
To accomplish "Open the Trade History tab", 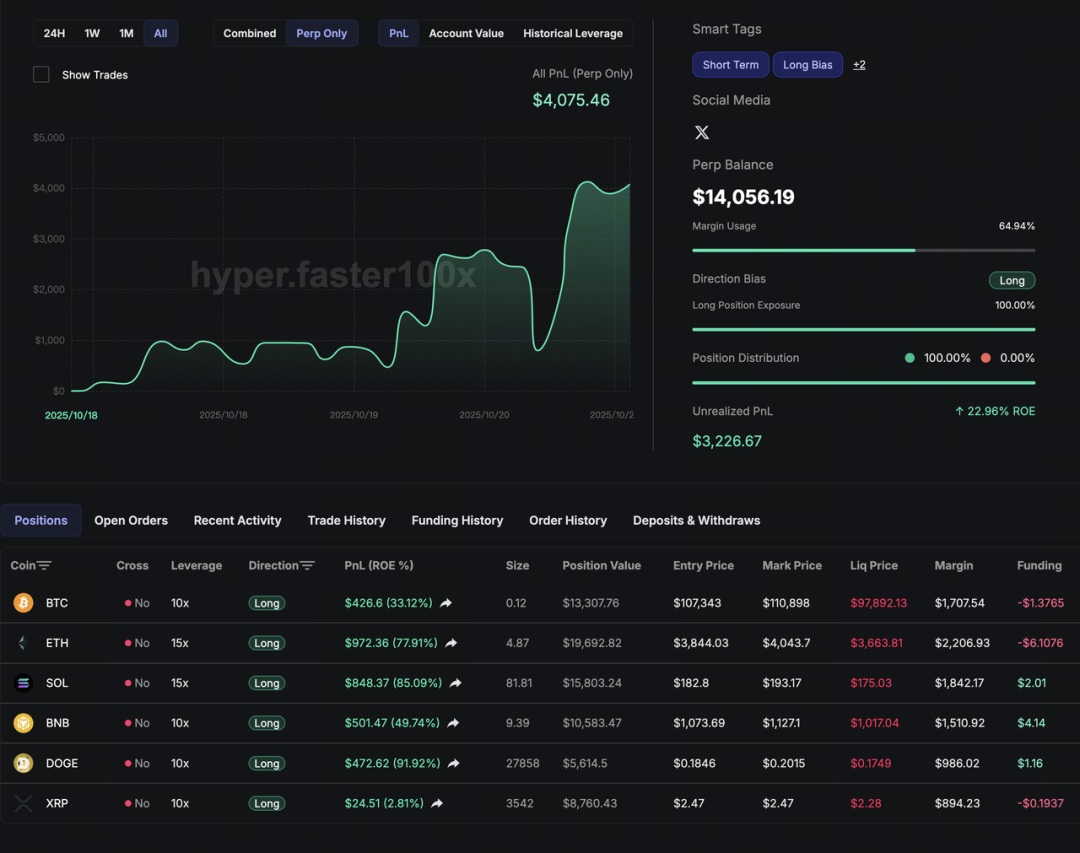I will coord(346,520).
